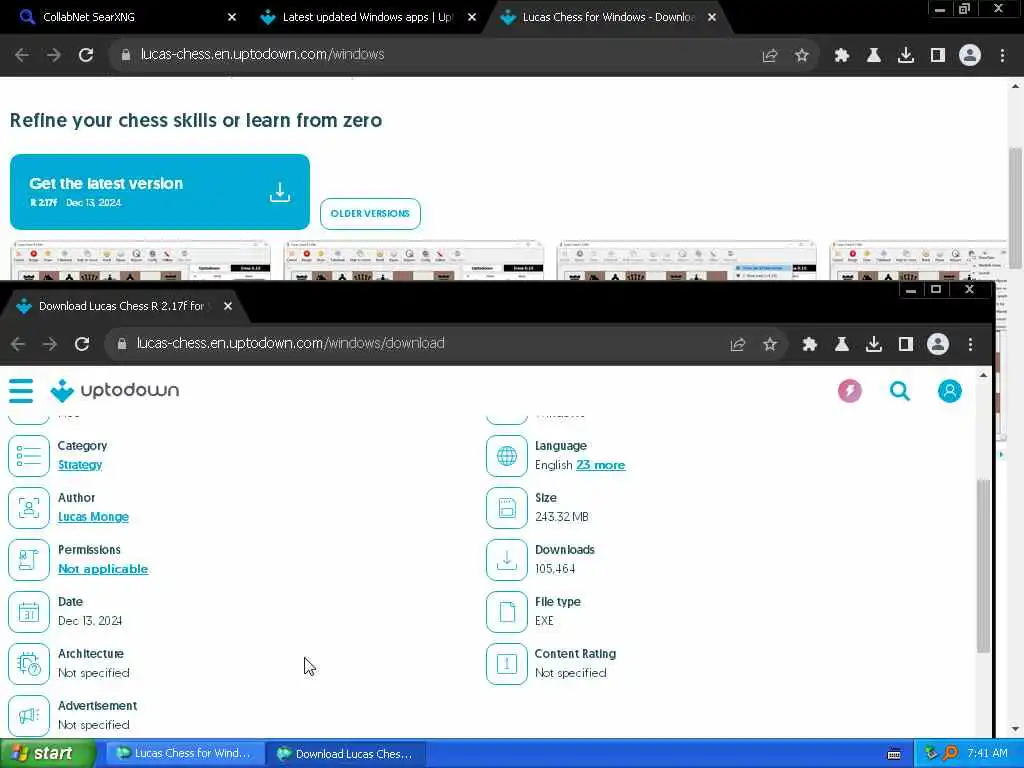Click the Author portrait icon
Image resolution: width=1024 pixels, height=768 pixels.
coord(29,508)
